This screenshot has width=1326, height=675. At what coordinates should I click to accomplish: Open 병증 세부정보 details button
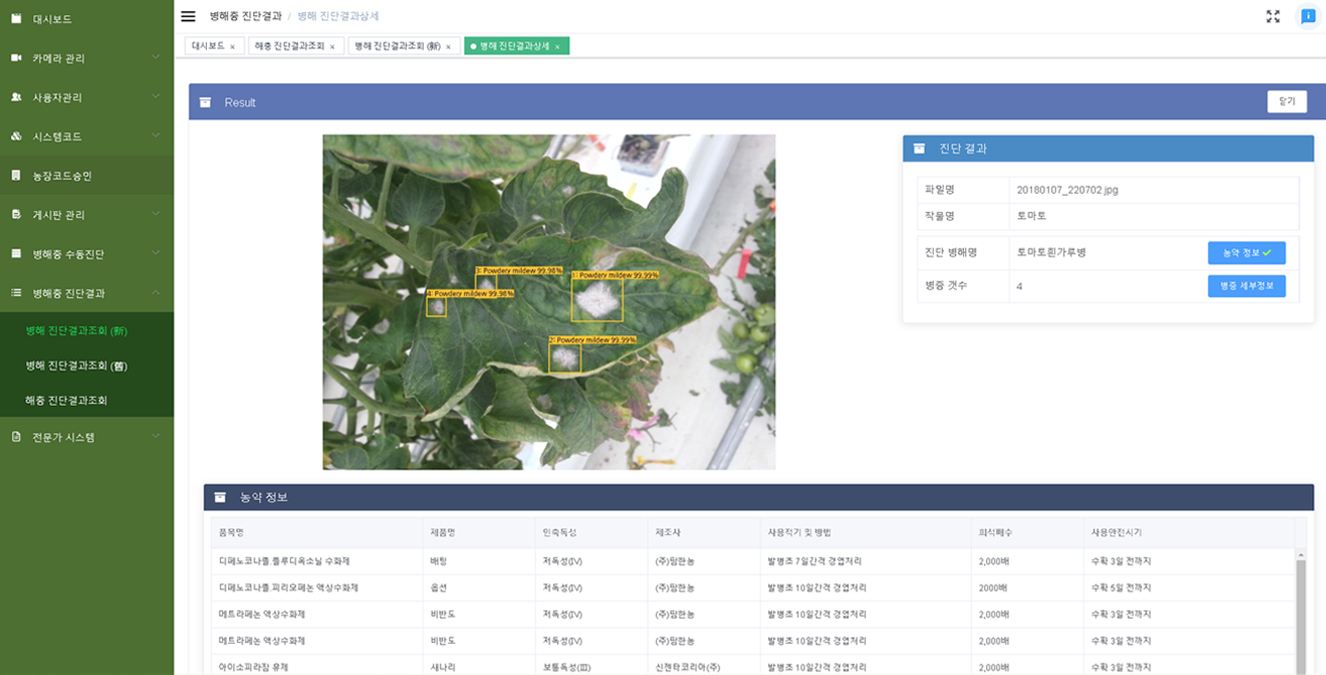[1246, 286]
